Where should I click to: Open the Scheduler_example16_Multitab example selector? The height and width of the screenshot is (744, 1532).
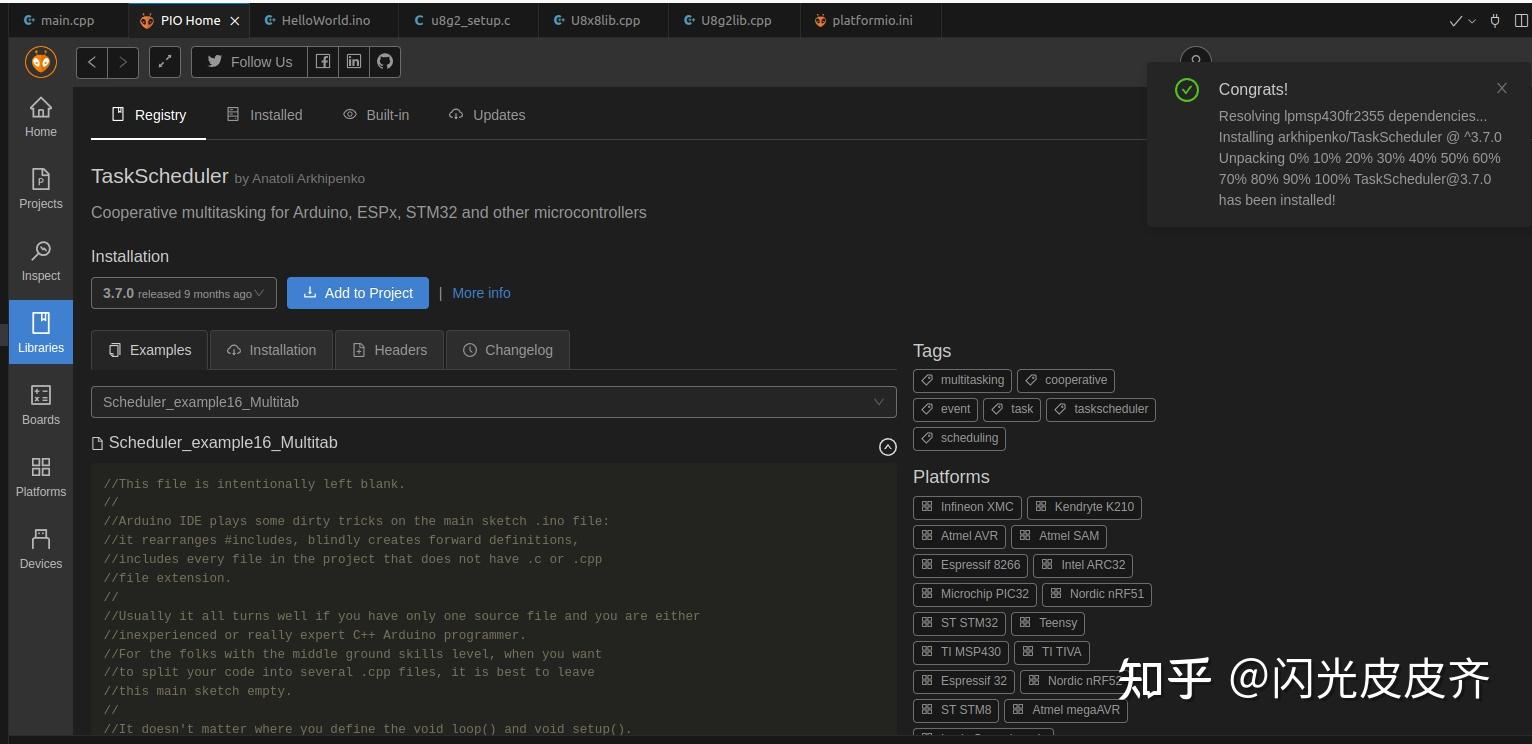click(x=493, y=401)
